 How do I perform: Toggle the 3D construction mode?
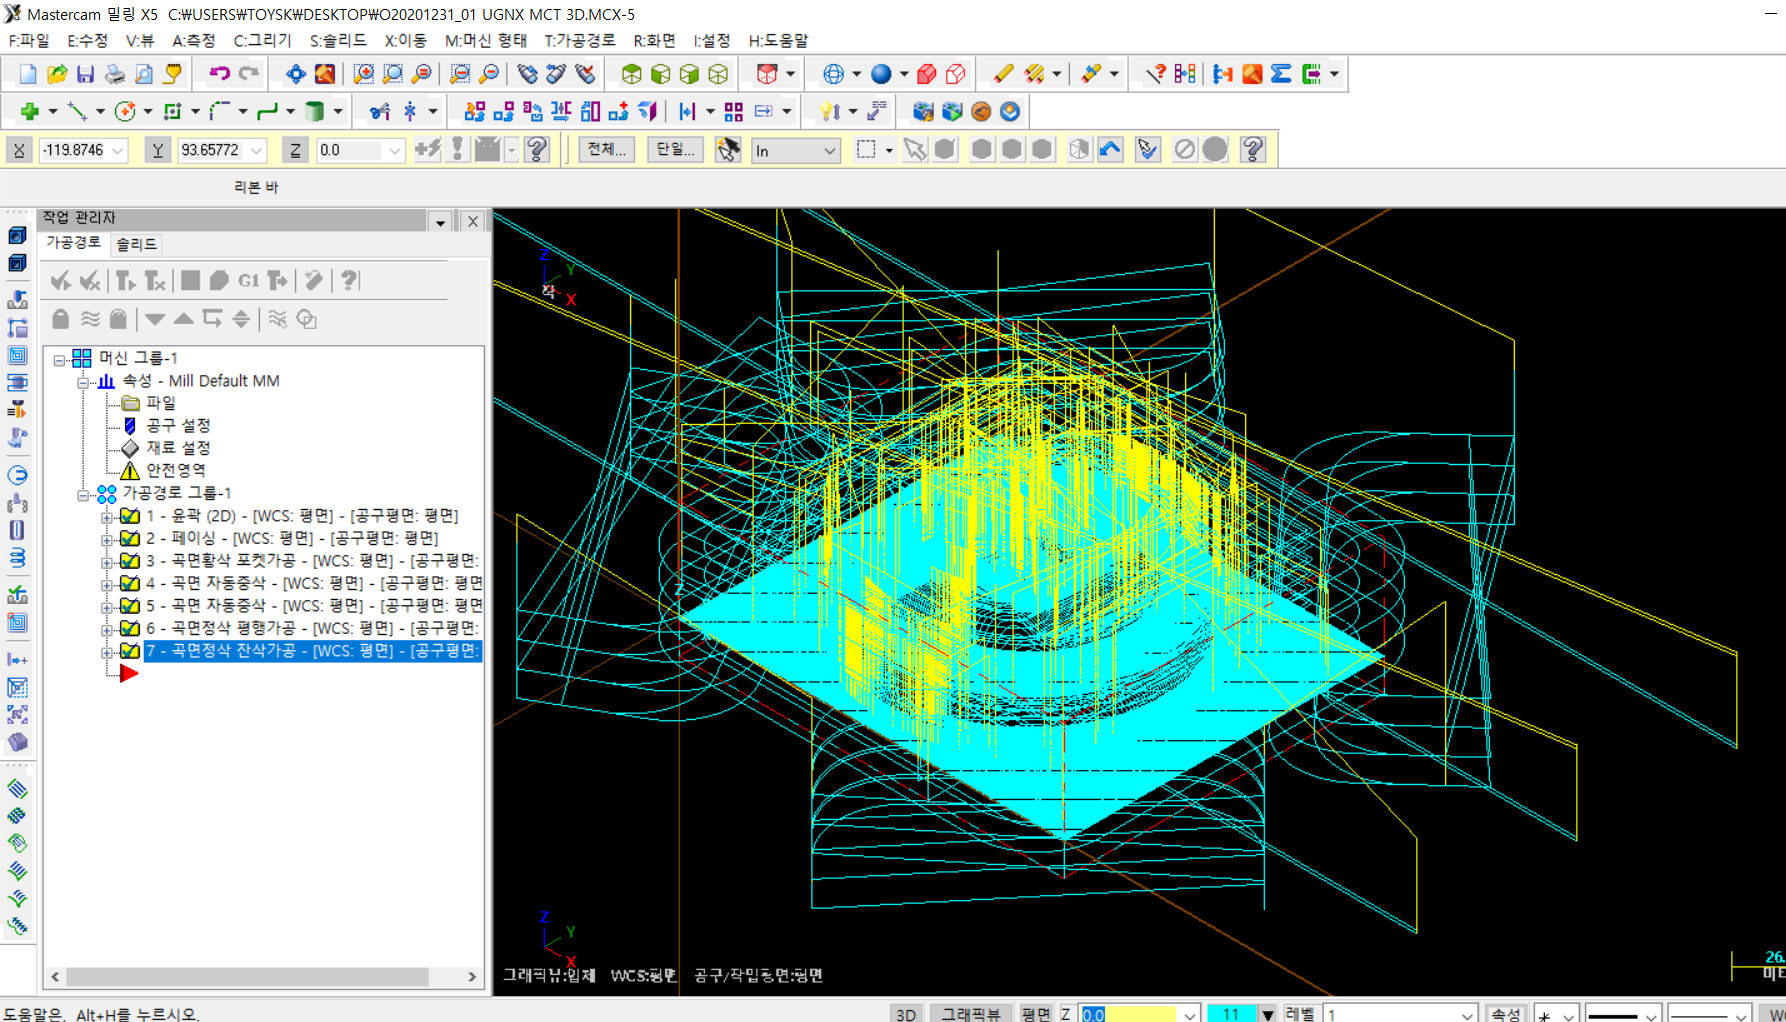905,1013
